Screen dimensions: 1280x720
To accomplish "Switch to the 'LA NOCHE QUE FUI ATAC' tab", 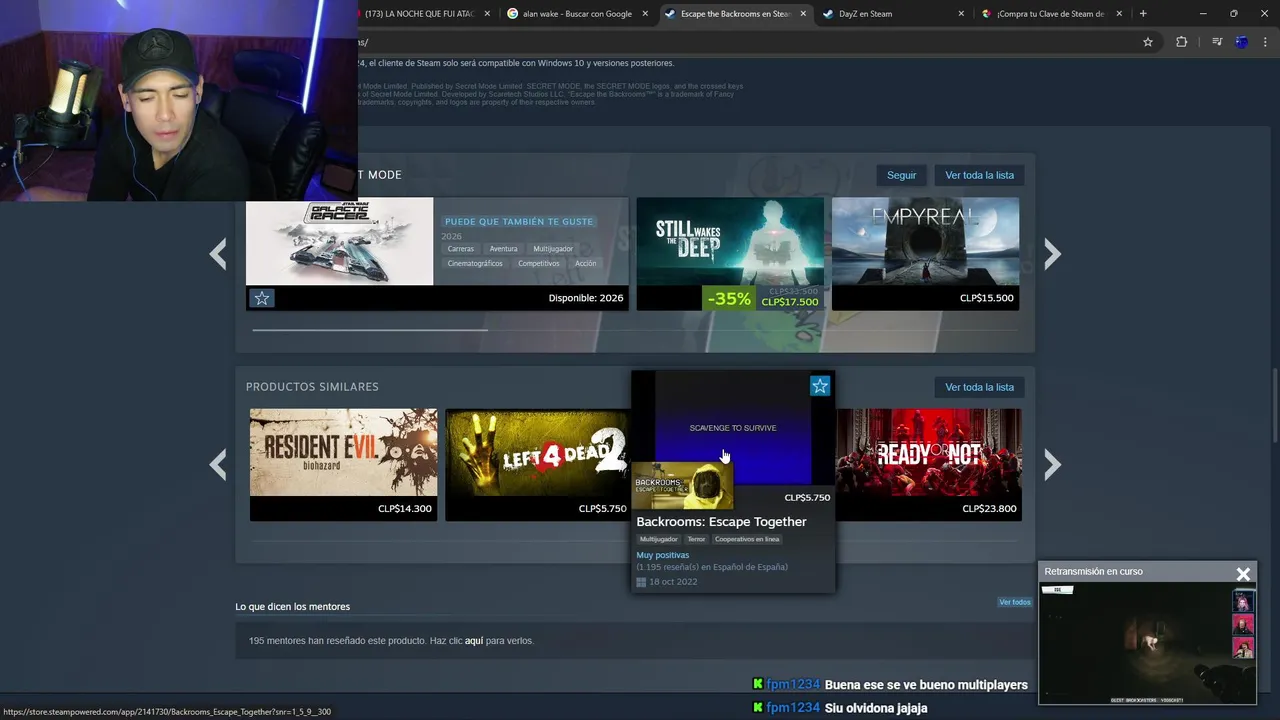I will point(420,14).
